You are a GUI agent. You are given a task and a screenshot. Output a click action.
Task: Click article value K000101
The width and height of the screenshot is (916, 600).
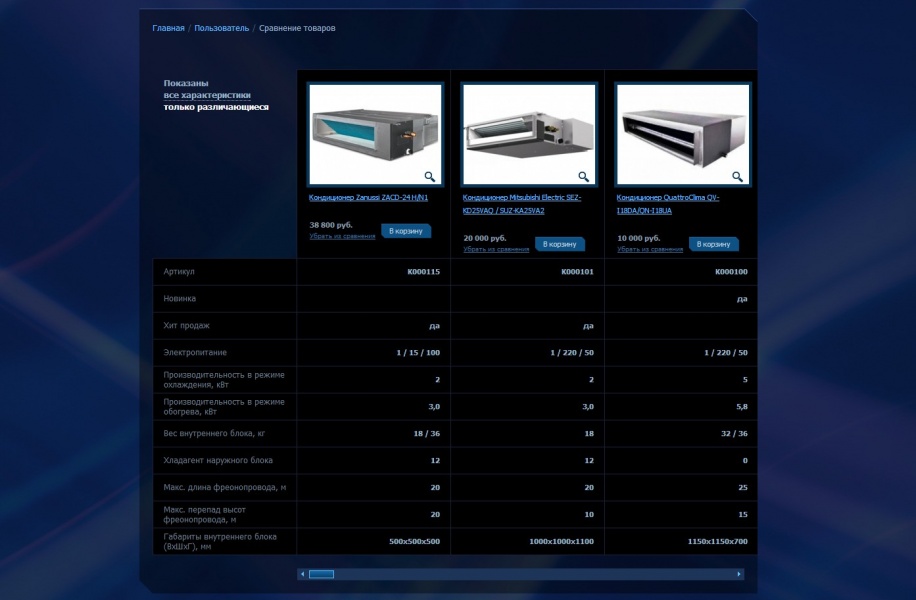577,272
